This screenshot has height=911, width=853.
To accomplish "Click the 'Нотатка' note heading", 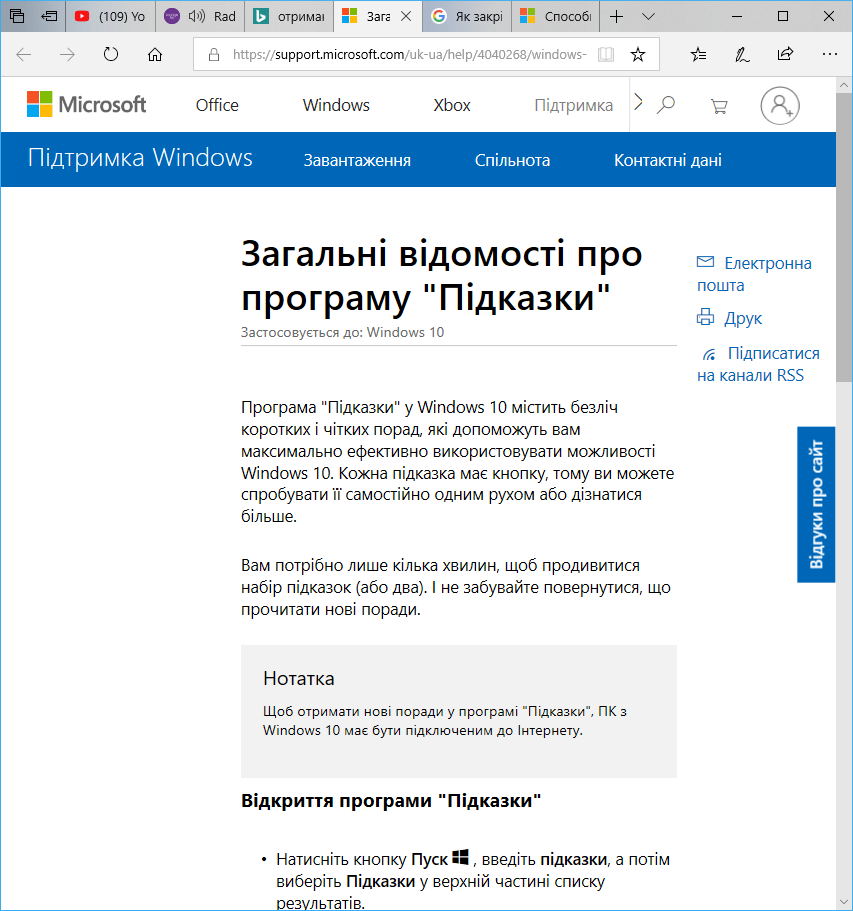I will pos(299,679).
